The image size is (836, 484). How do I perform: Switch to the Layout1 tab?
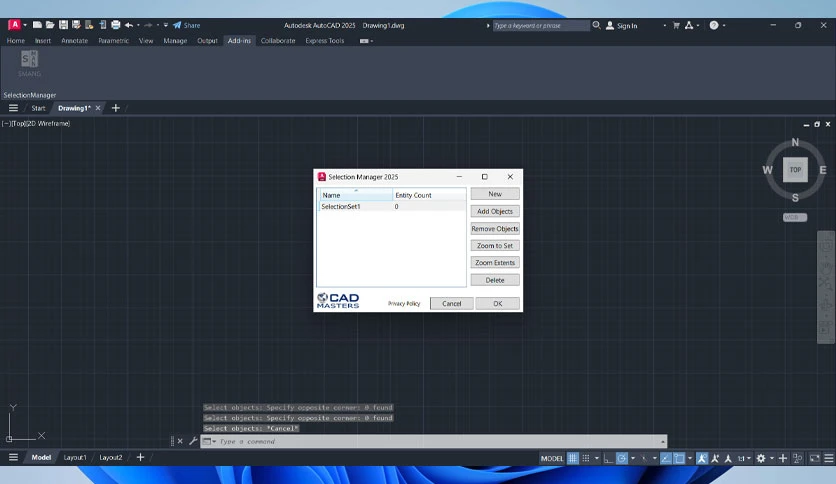pyautogui.click(x=75, y=457)
